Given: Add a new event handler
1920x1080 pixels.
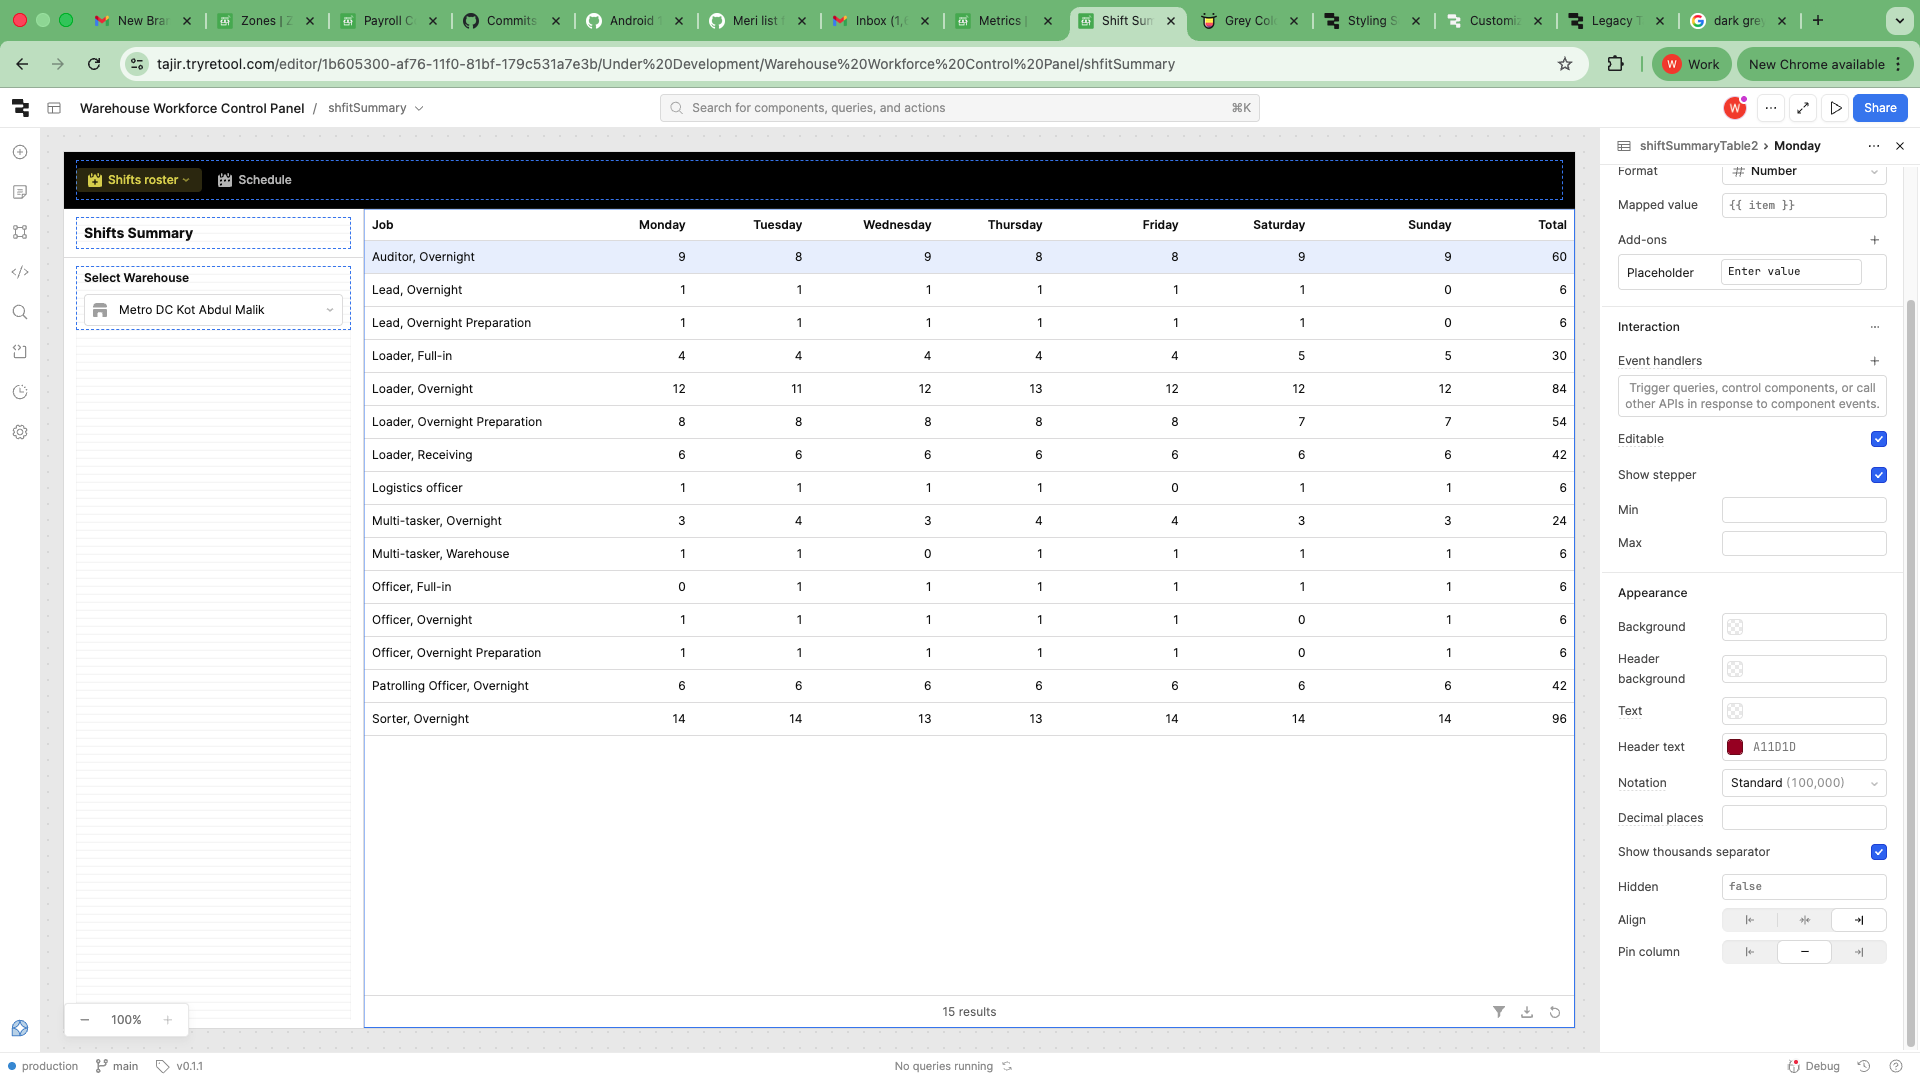Looking at the screenshot, I should pos(1875,361).
